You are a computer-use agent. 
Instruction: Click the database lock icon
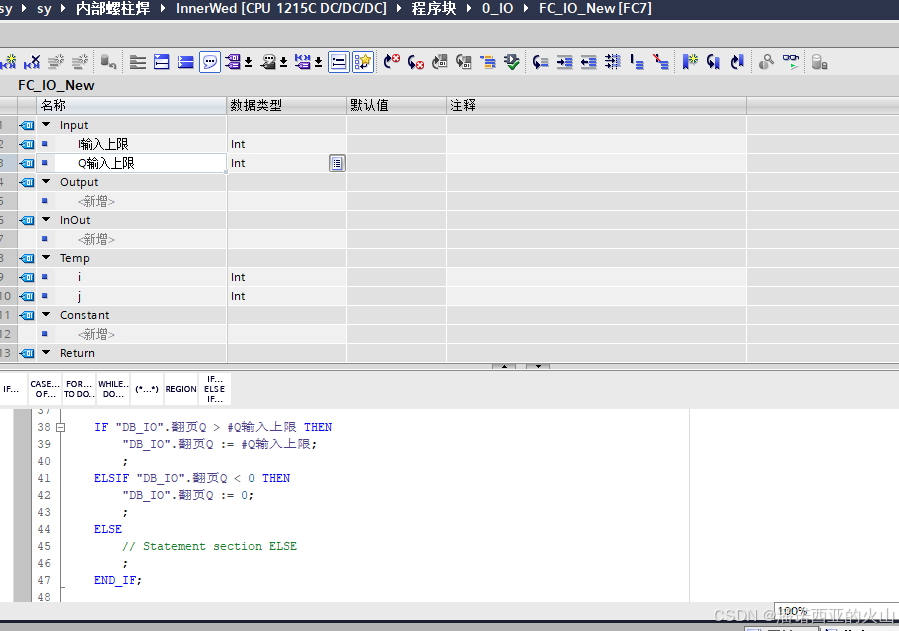(820, 62)
